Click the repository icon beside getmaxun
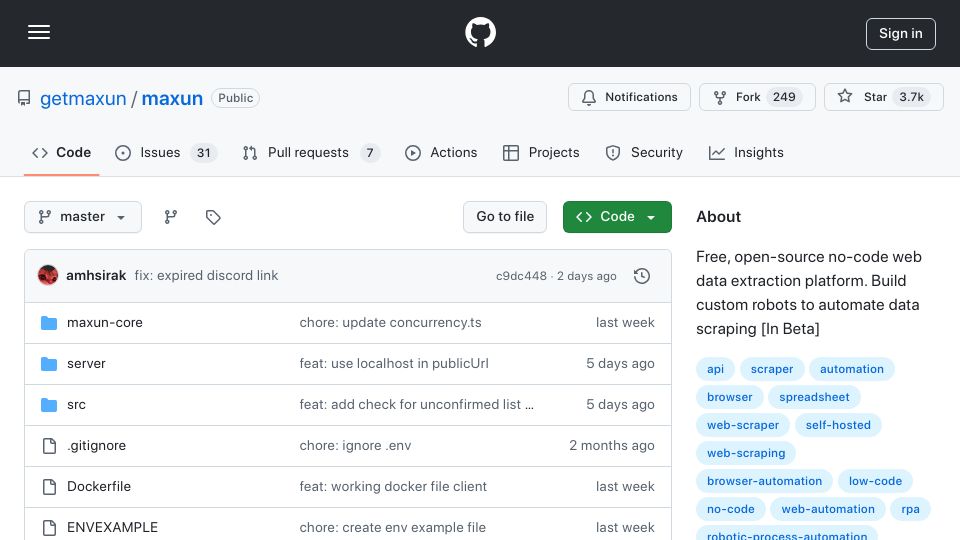960x540 pixels. tap(24, 98)
